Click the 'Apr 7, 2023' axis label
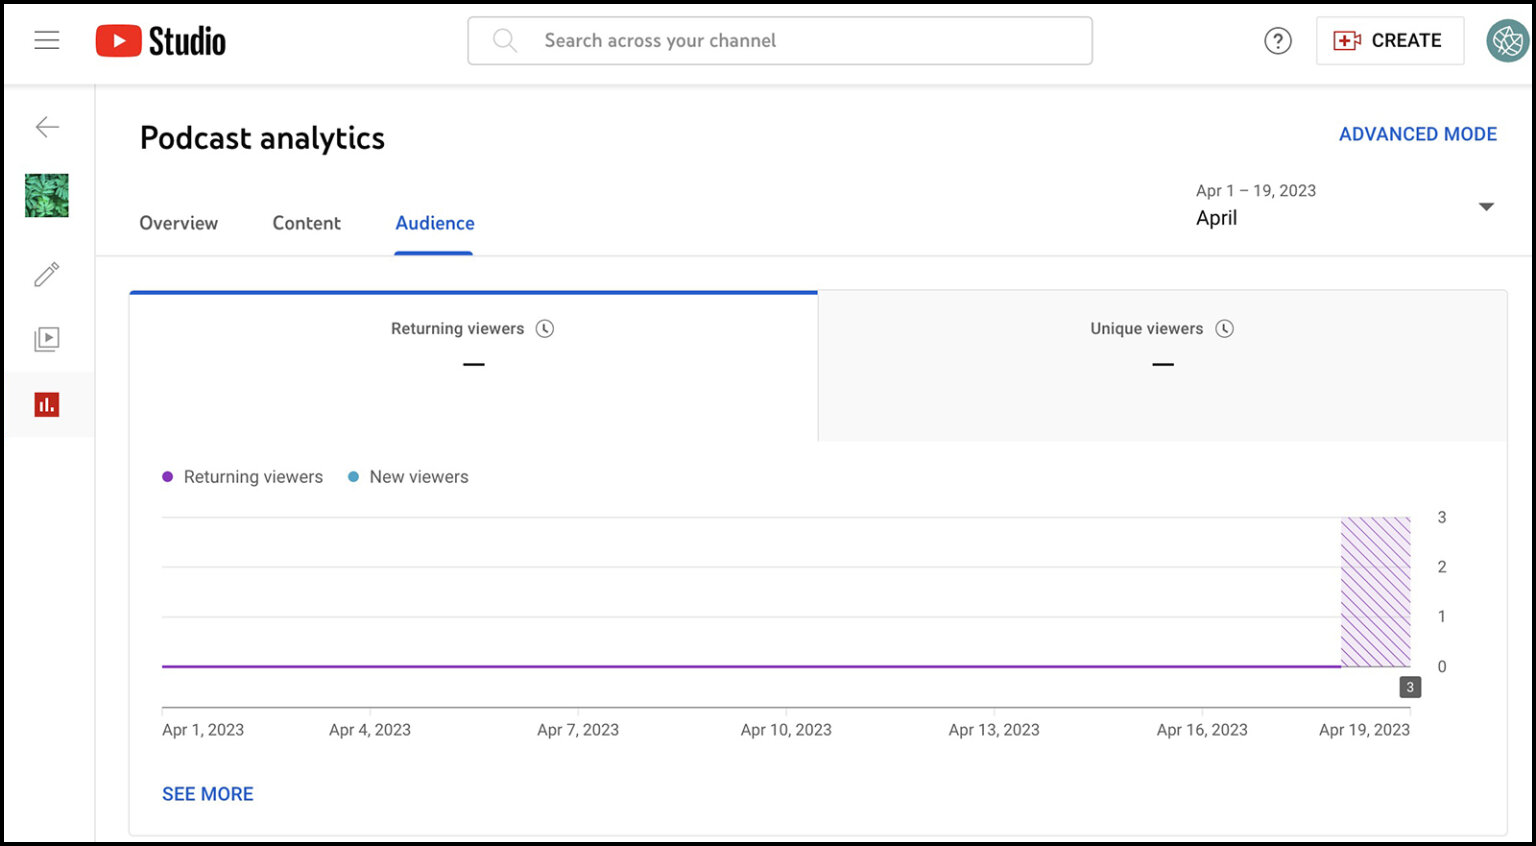Viewport: 1536px width, 846px height. tap(578, 730)
